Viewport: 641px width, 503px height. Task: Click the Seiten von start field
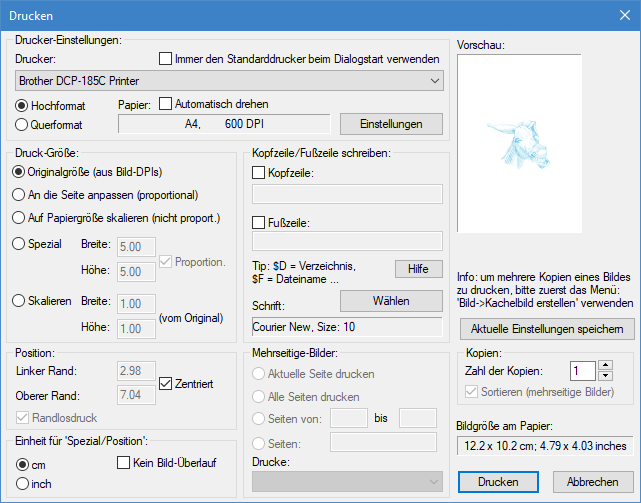(x=349, y=418)
